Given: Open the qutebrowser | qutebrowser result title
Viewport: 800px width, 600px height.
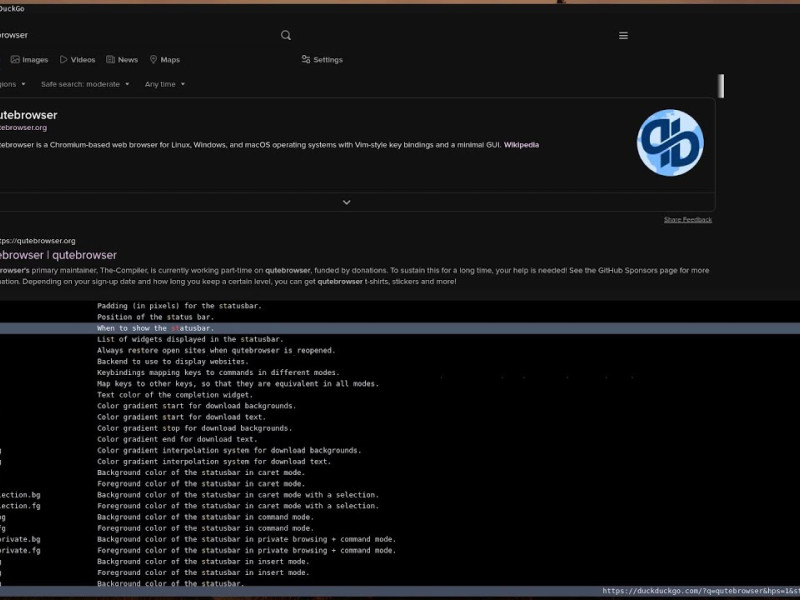Looking at the screenshot, I should pyautogui.click(x=58, y=255).
